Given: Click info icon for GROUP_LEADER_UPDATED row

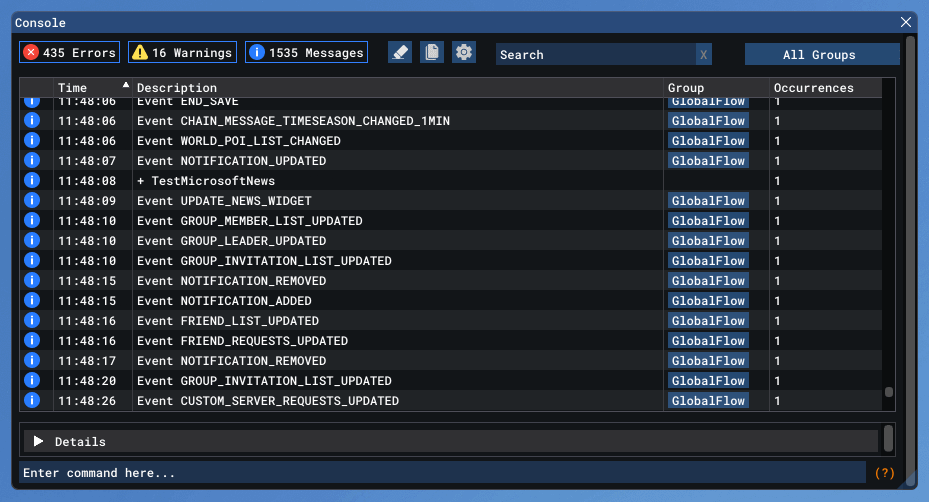Looking at the screenshot, I should pyautogui.click(x=32, y=241).
